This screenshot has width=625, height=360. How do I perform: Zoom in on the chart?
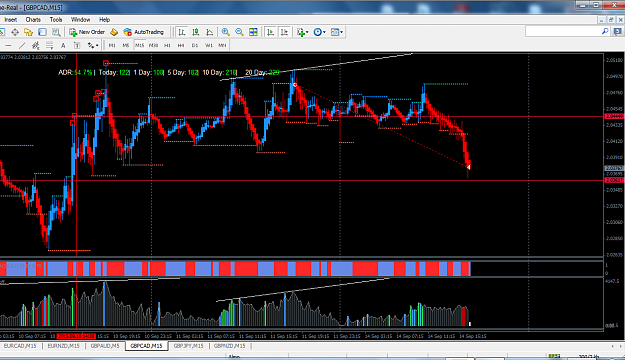(x=226, y=32)
